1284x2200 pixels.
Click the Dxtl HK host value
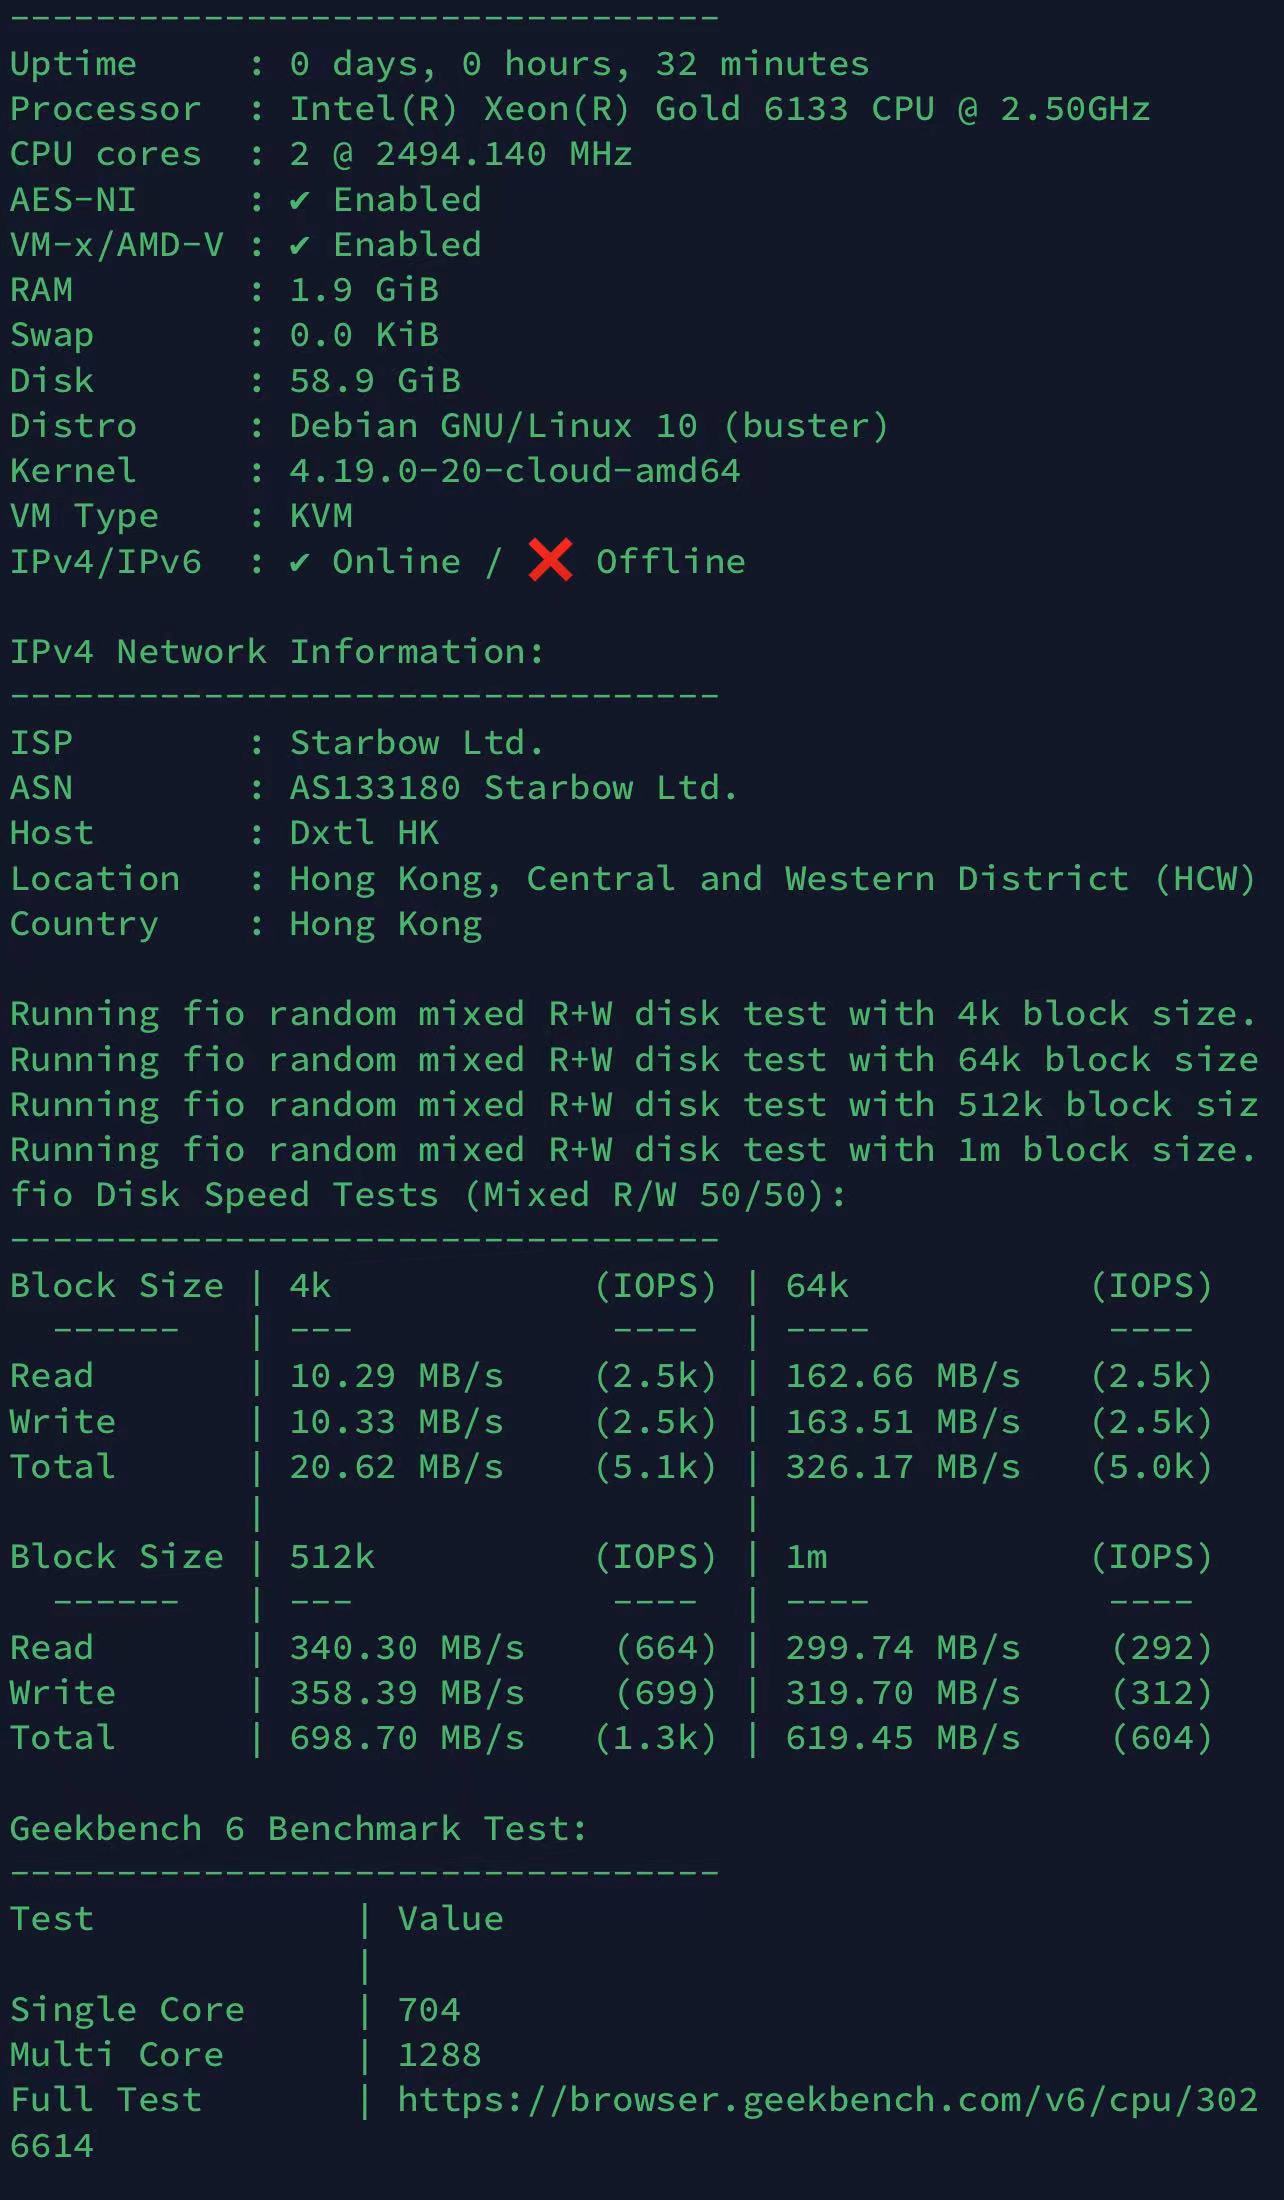(364, 833)
